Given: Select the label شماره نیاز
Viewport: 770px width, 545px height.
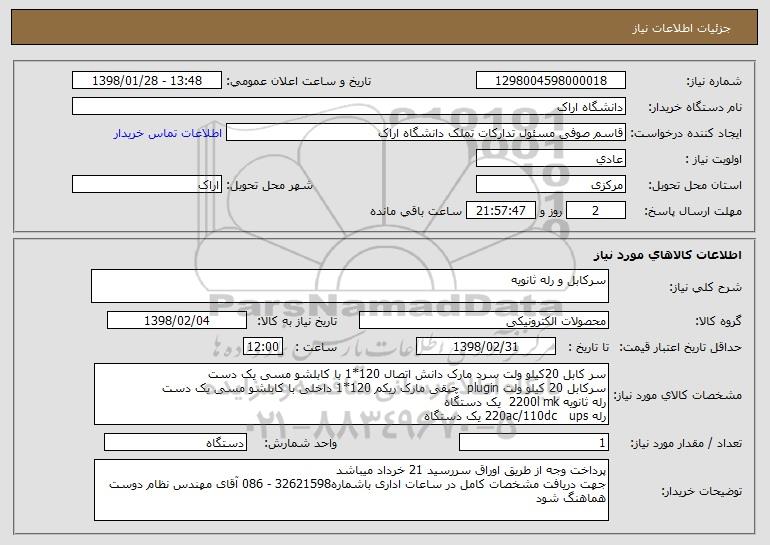Looking at the screenshot, I should click(x=714, y=81).
